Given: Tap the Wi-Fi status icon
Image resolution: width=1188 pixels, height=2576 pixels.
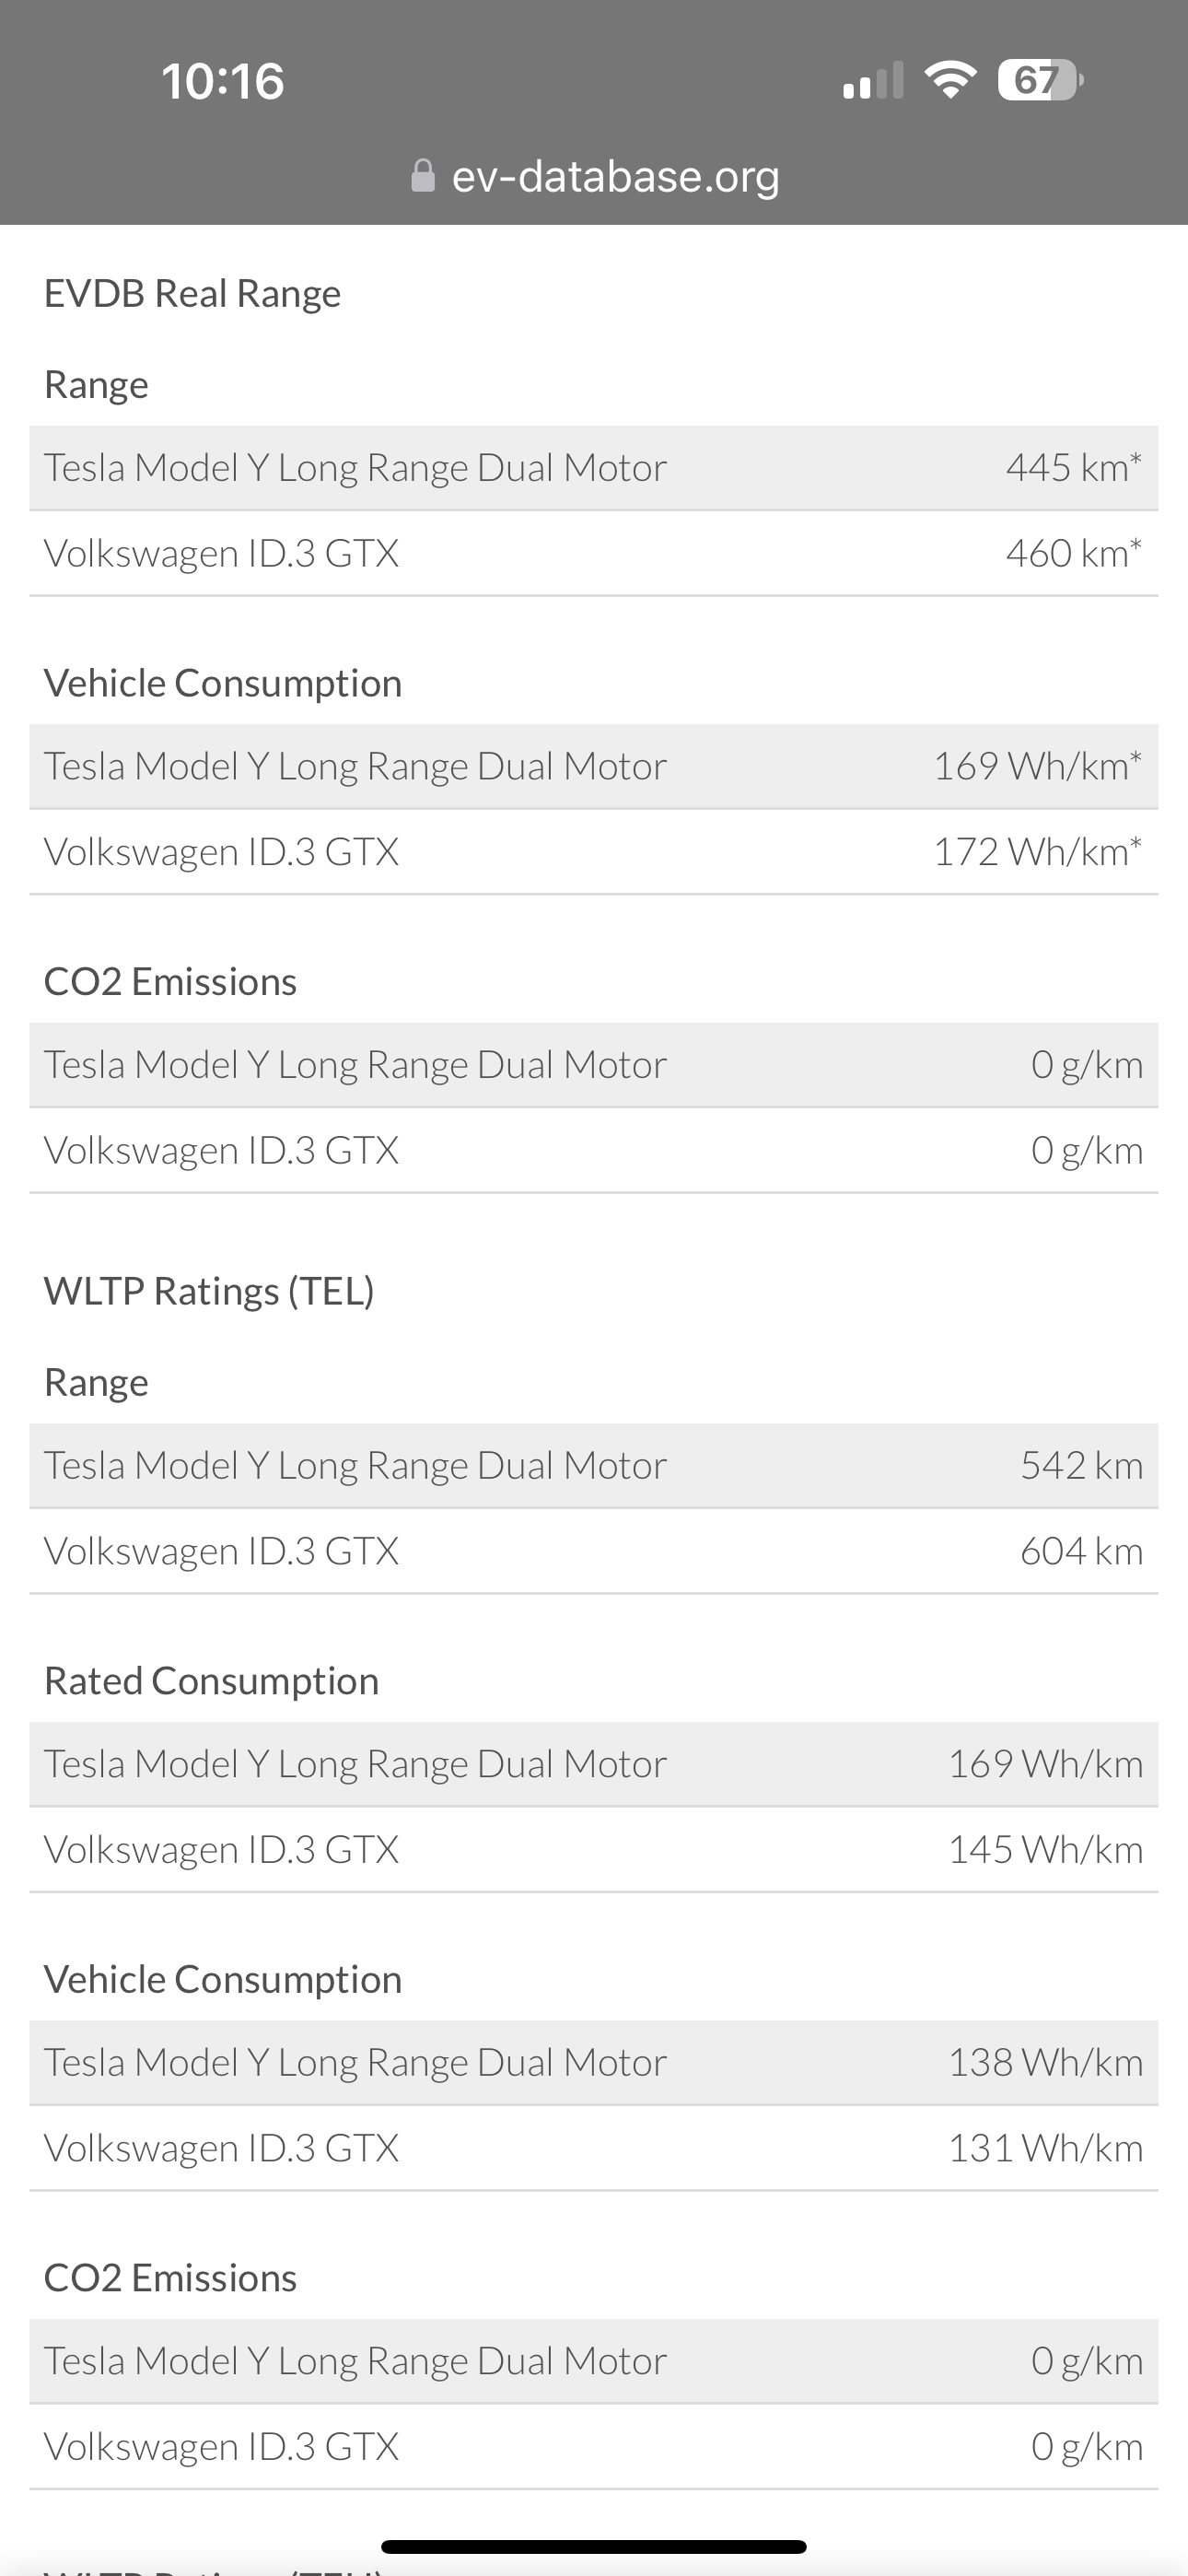Looking at the screenshot, I should tap(950, 79).
